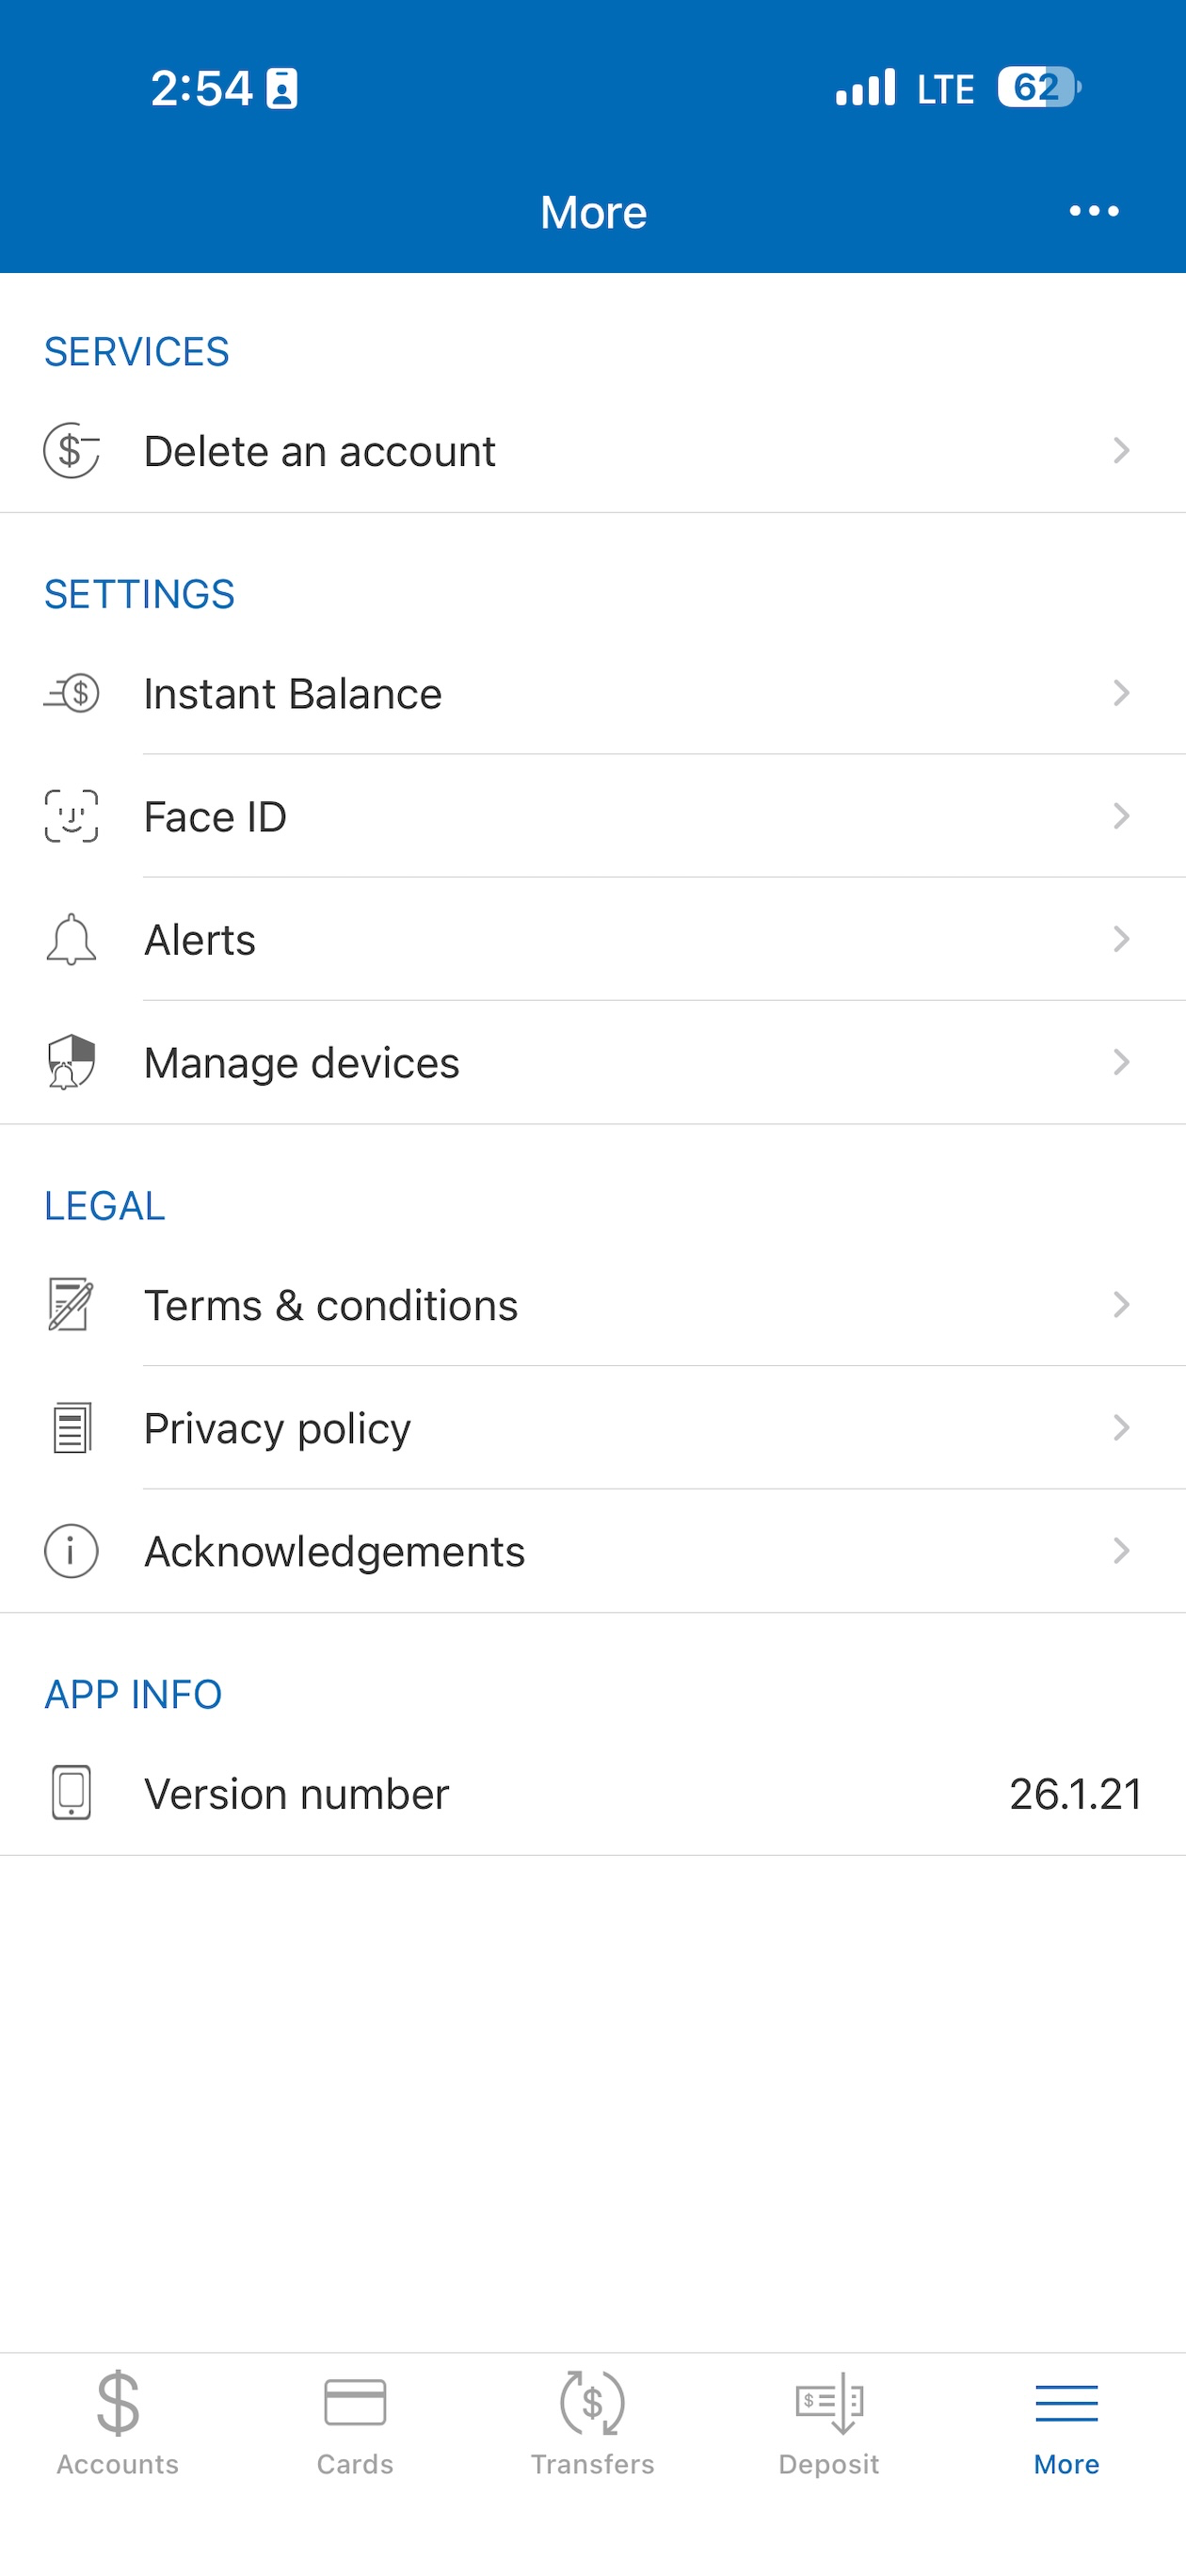
Task: Tap the Alerts bell icon
Action: point(71,939)
